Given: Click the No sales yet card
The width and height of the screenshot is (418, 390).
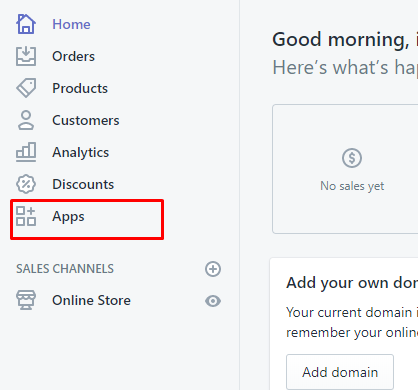Looking at the screenshot, I should point(345,169).
